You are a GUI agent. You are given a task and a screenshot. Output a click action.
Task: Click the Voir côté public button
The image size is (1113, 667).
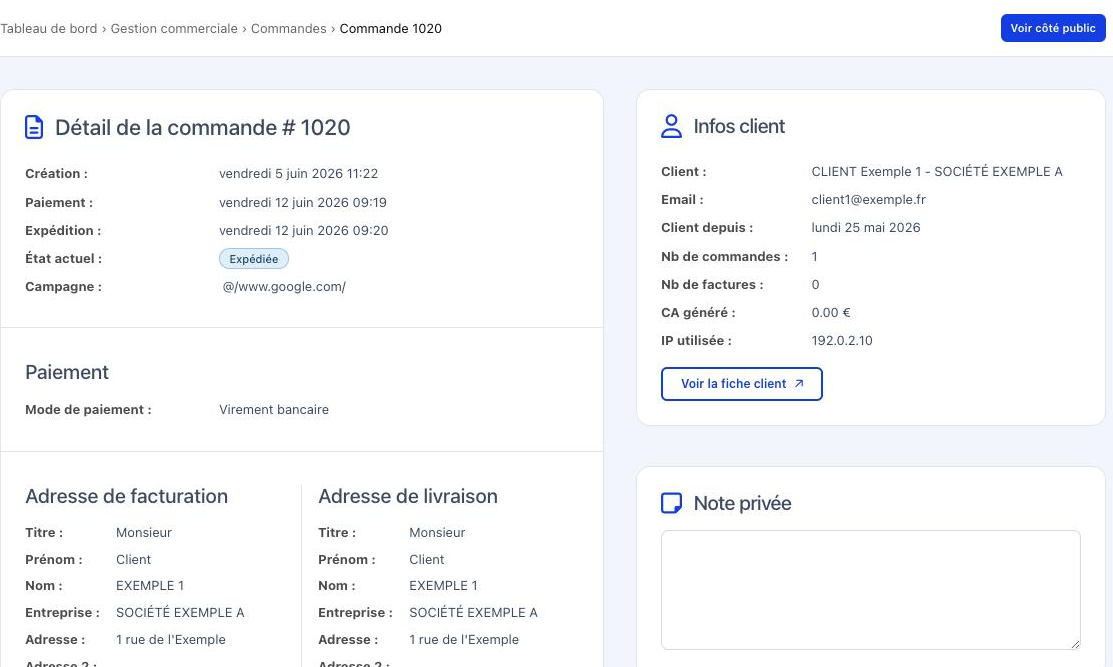coord(1053,28)
